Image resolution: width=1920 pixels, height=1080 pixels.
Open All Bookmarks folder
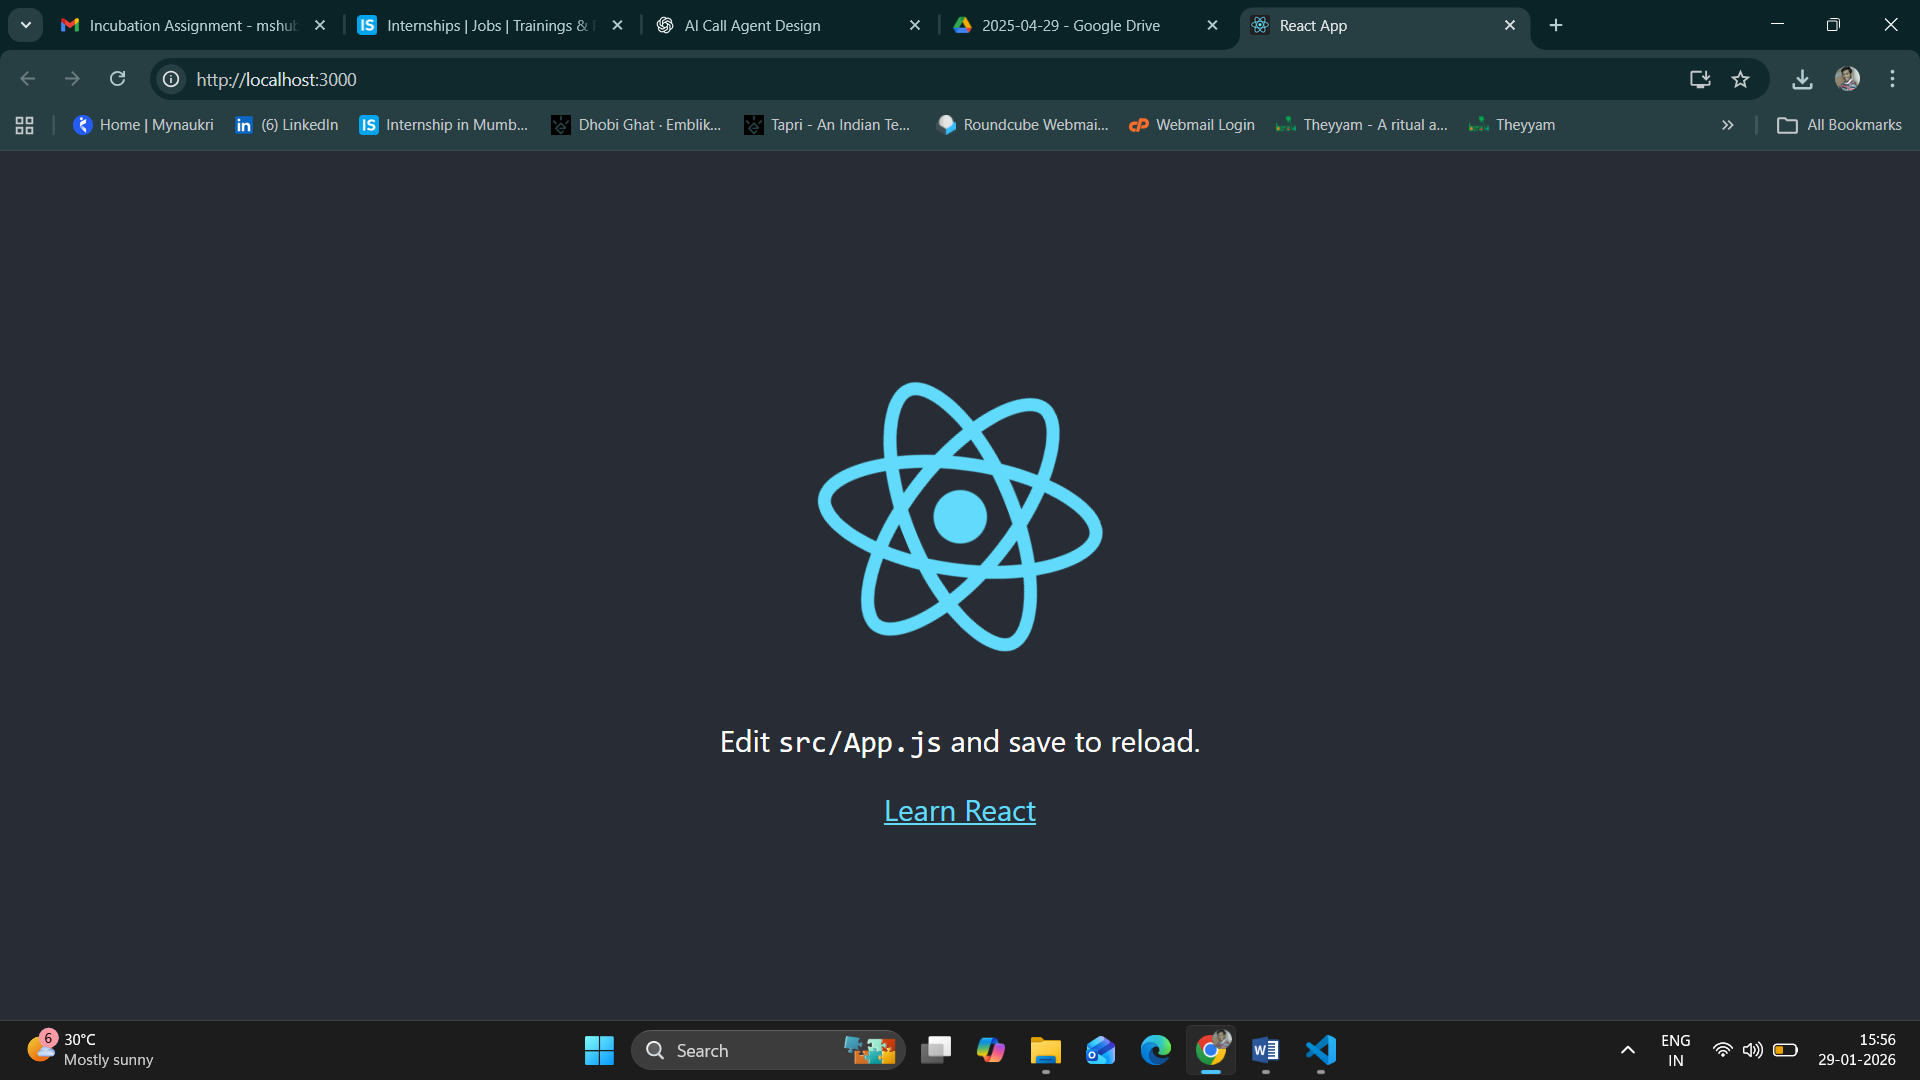1839,125
